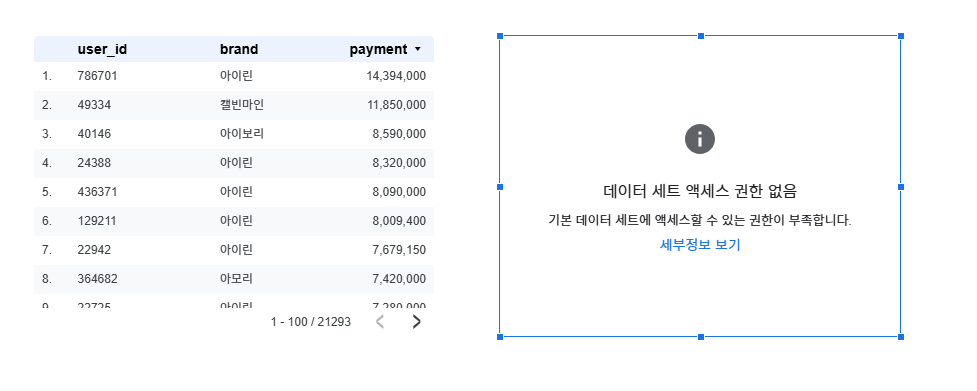Click the info icon in the error card
The width and height of the screenshot is (977, 391).
(x=700, y=139)
